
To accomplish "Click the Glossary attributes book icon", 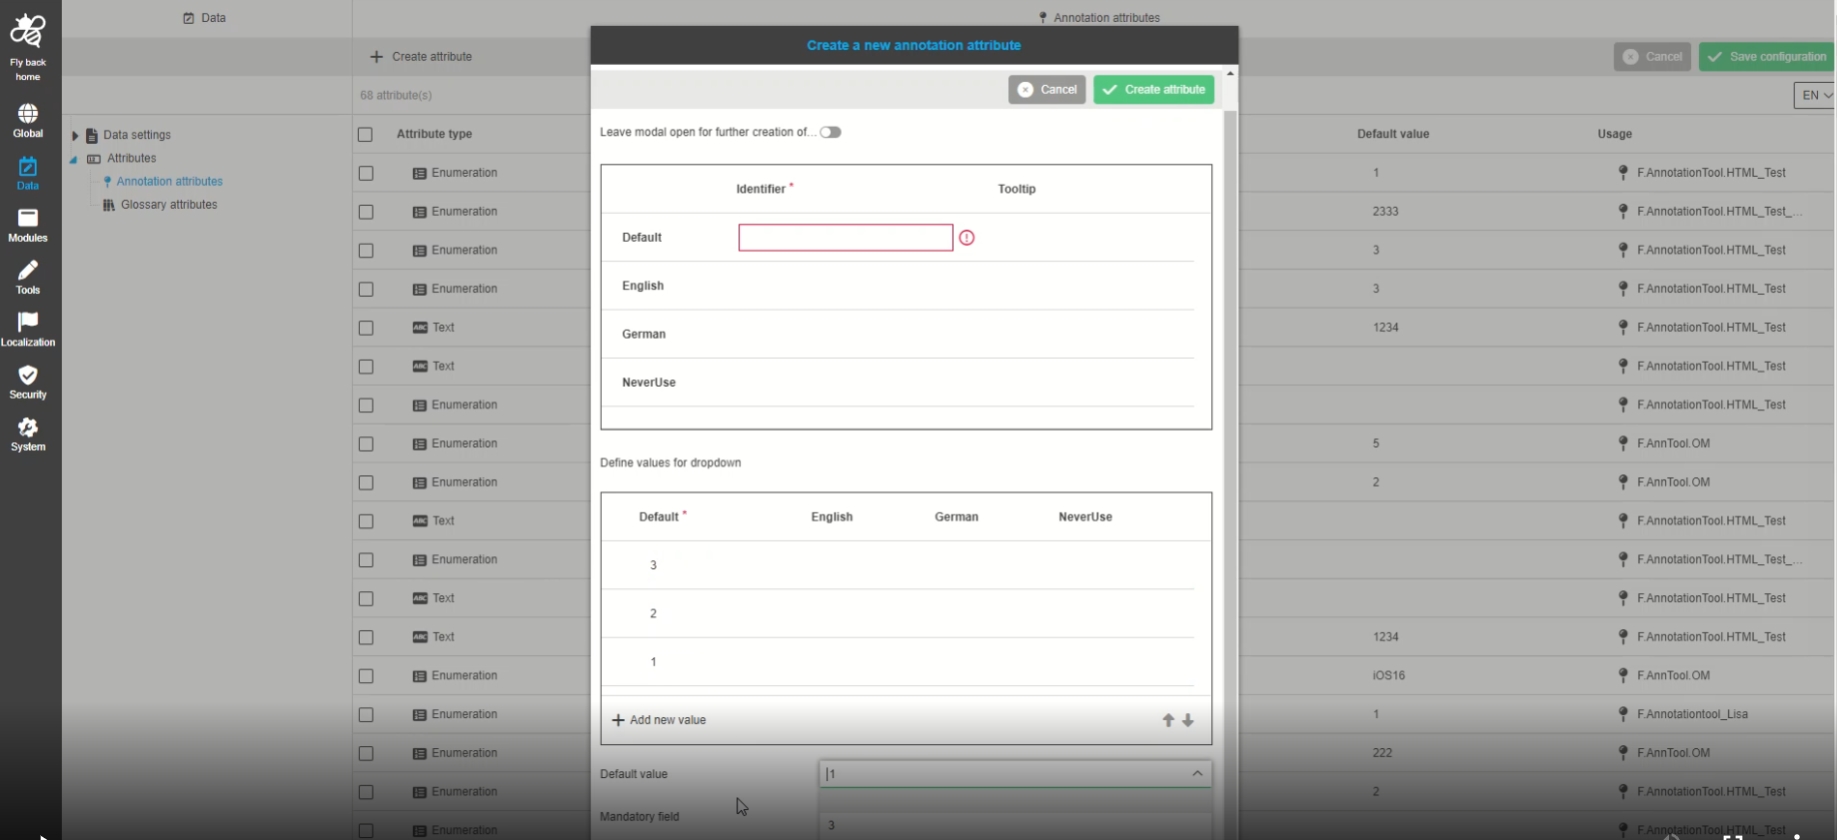I will [x=109, y=205].
